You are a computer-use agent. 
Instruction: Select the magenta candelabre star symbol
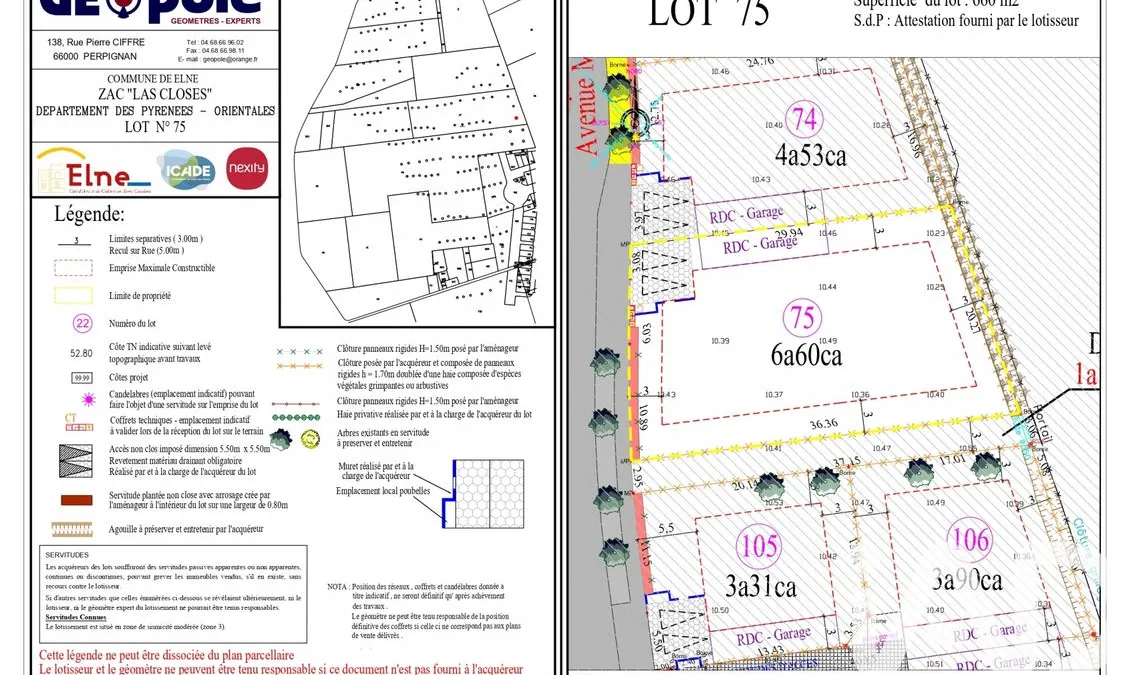point(88,400)
